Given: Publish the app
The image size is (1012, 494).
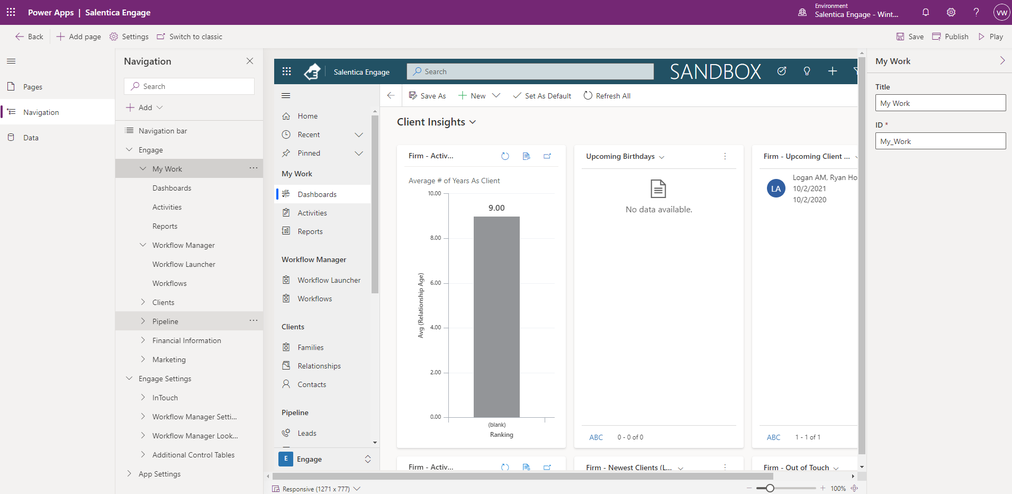Looking at the screenshot, I should coord(950,37).
